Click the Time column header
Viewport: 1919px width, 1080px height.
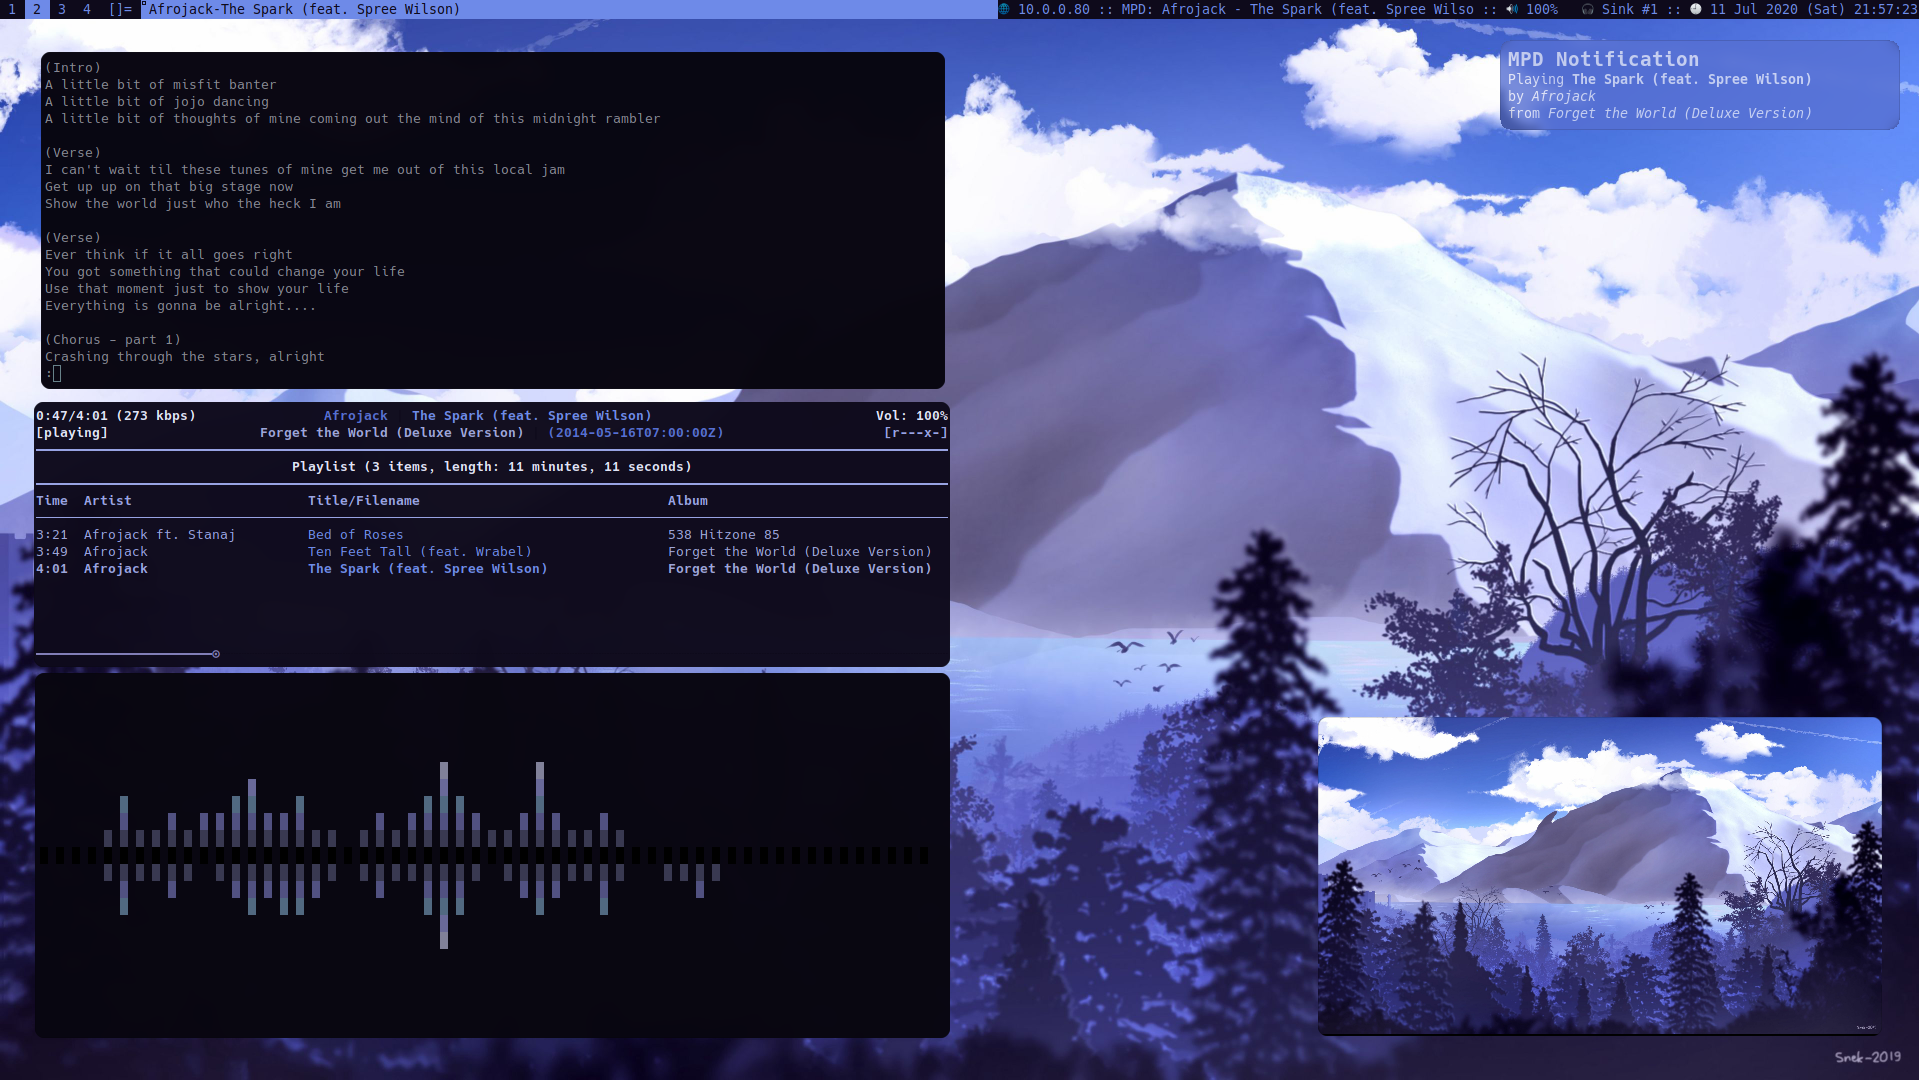point(52,500)
